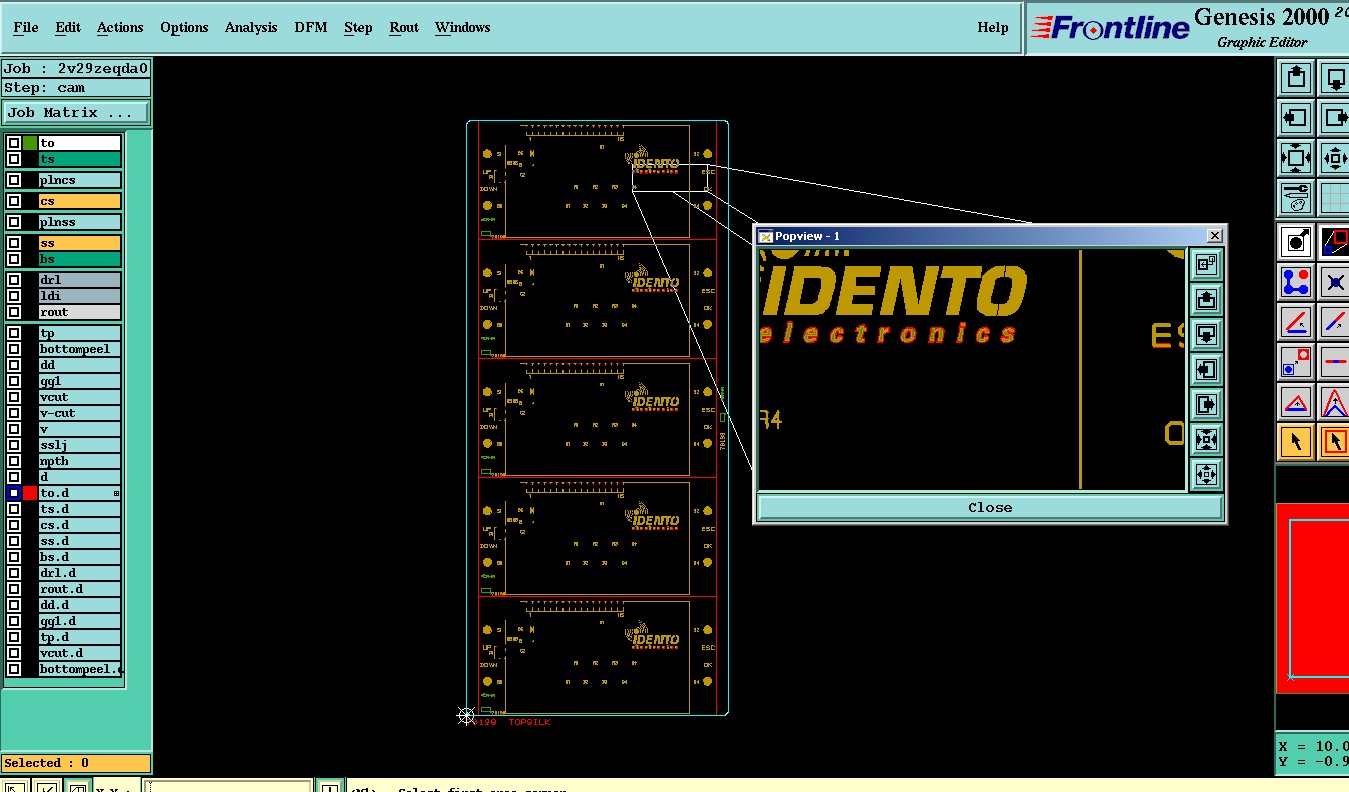Toggle display checkbox for layer 'plncs'
1349x792 pixels.
pos(14,180)
